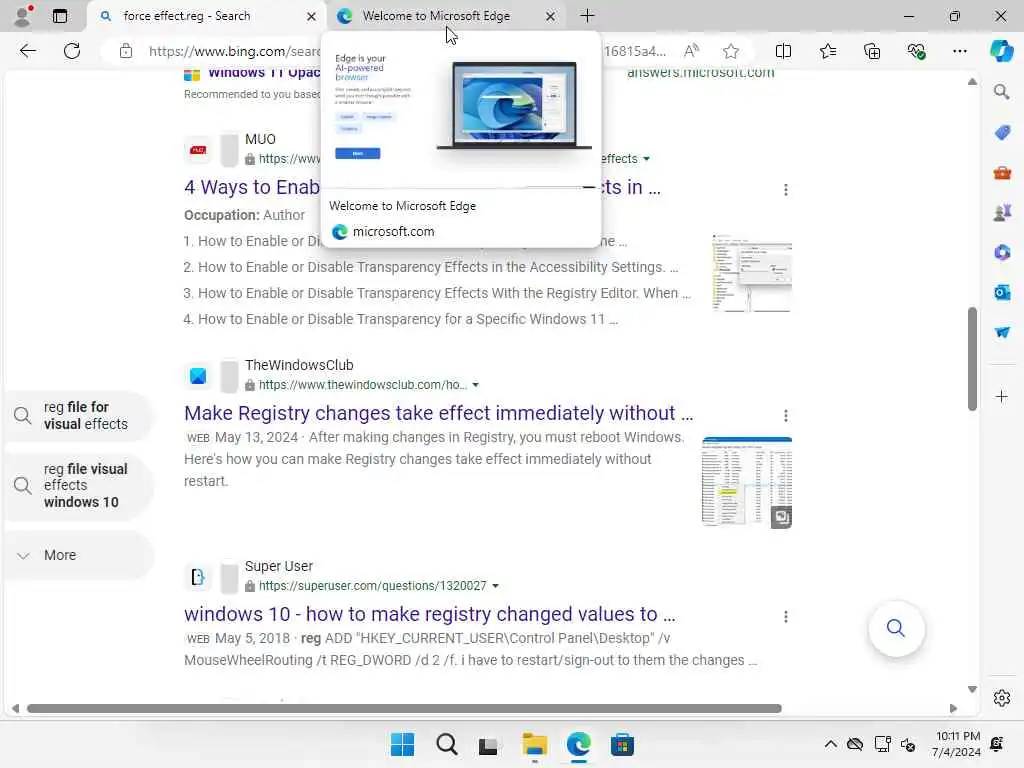Viewport: 1024px width, 768px height.
Task: Expand More related searches
Action: pyautogui.click(x=80, y=555)
